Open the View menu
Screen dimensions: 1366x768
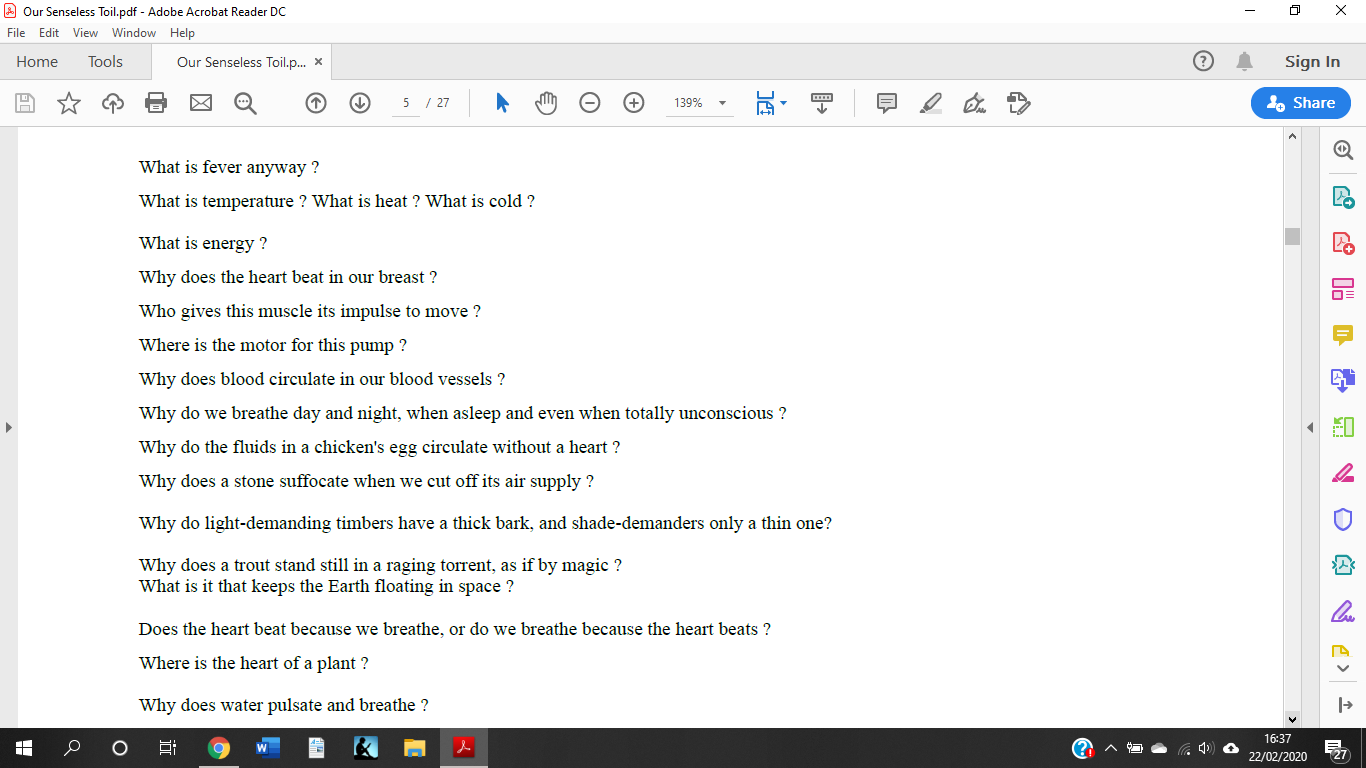(x=85, y=33)
